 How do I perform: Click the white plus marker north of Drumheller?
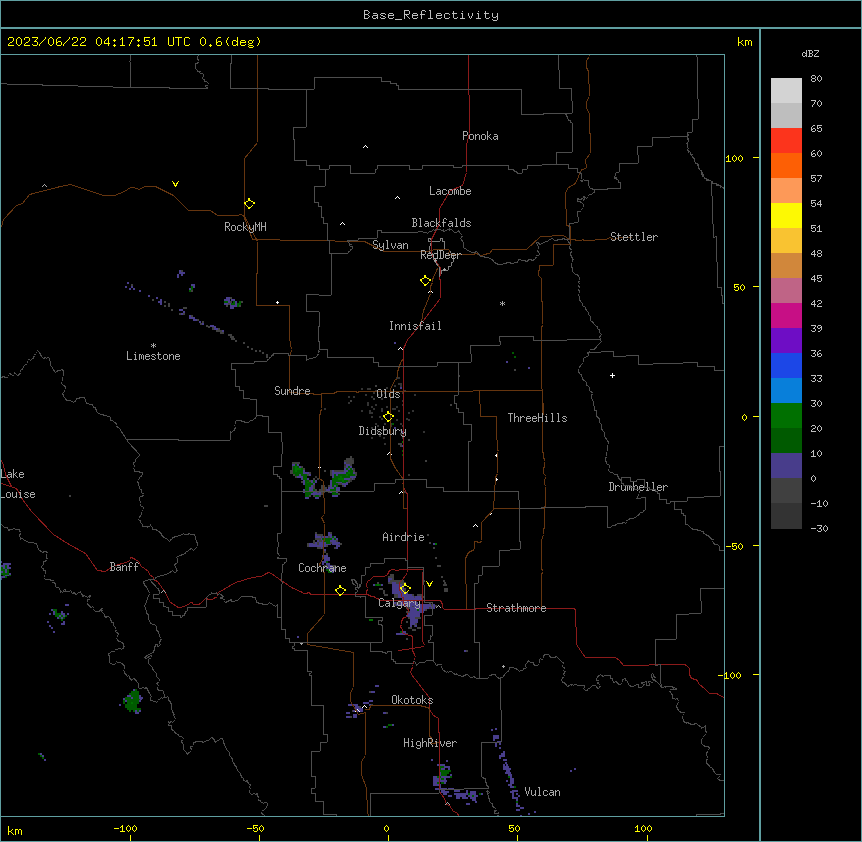[x=612, y=375]
